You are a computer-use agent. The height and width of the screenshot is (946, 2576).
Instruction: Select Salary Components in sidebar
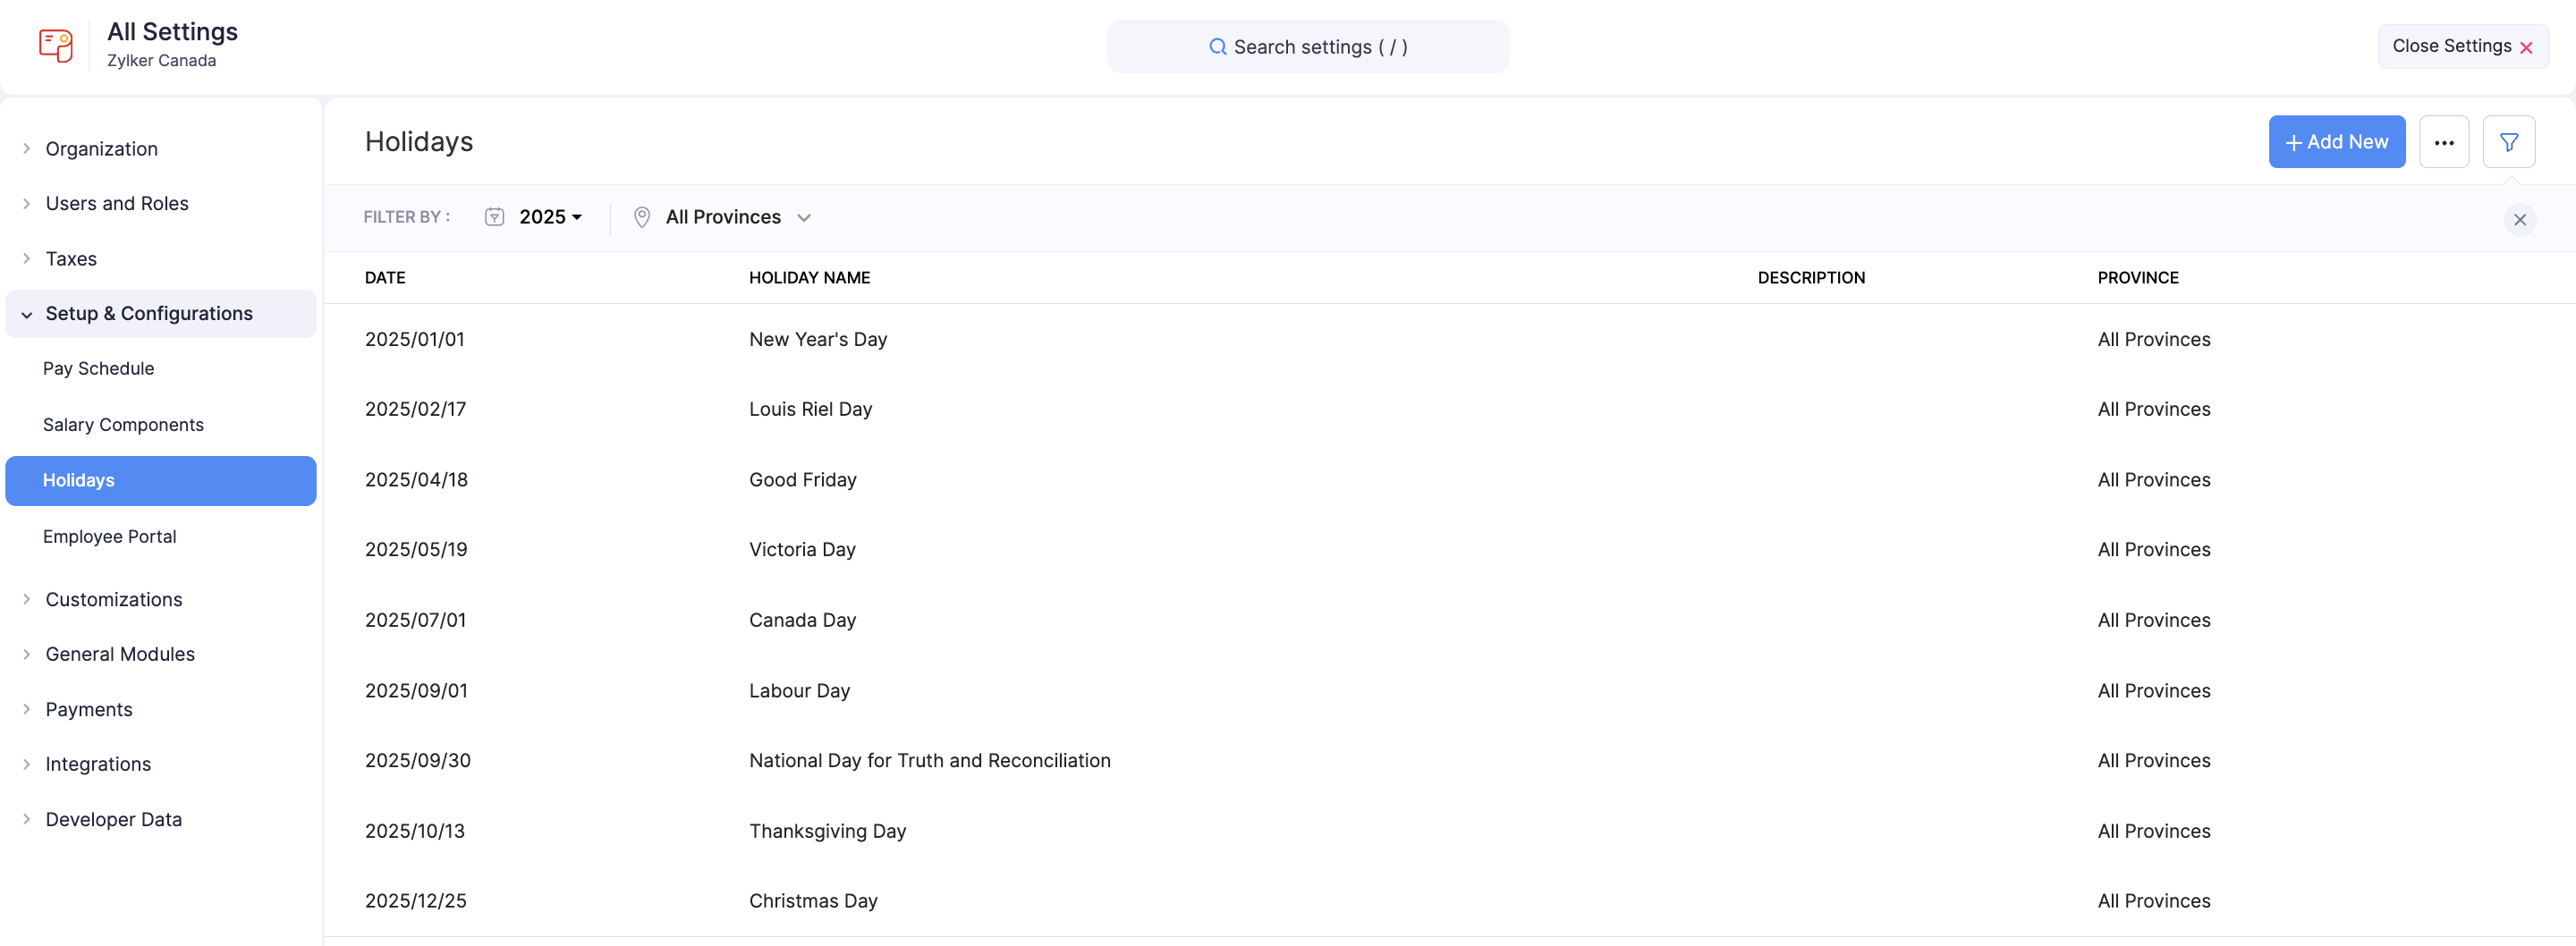point(123,425)
